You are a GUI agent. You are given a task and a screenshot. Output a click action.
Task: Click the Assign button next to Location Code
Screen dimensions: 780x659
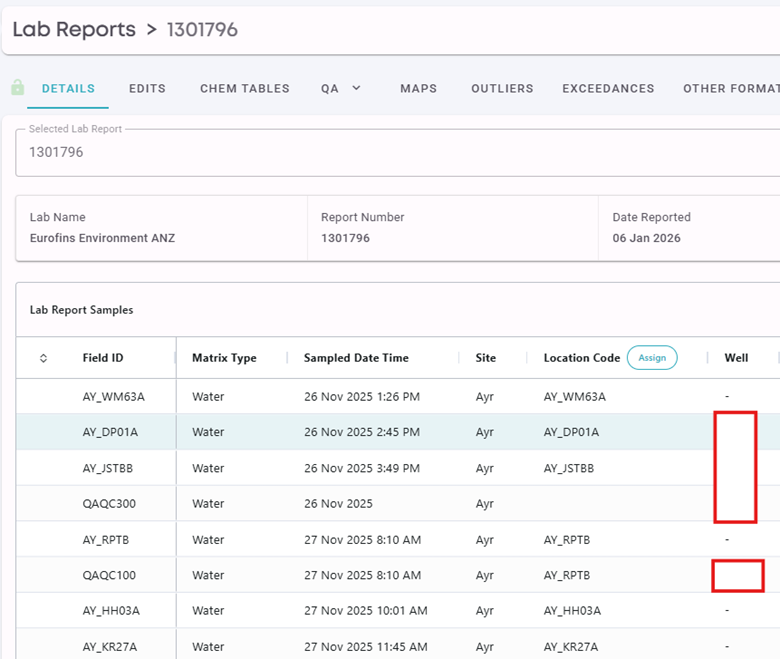(x=652, y=358)
